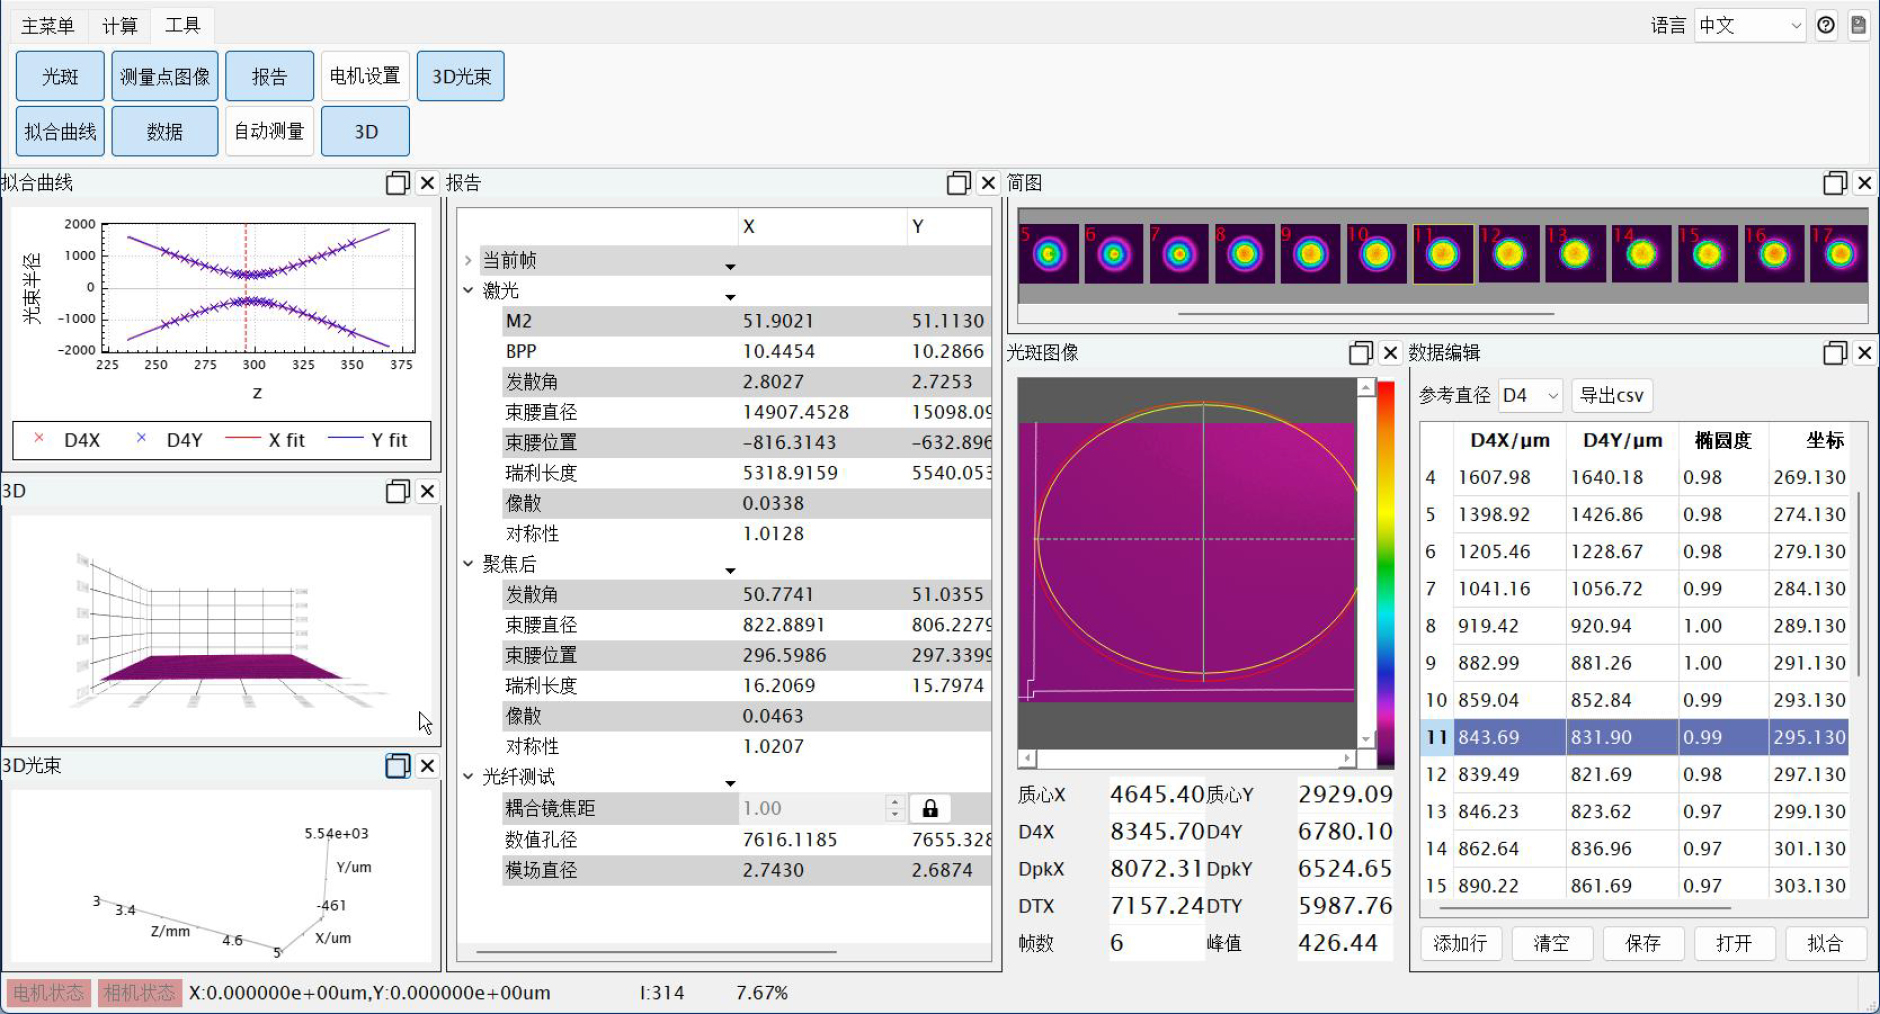
Task: Open the 参考直径 D4 dropdown
Action: (1529, 396)
